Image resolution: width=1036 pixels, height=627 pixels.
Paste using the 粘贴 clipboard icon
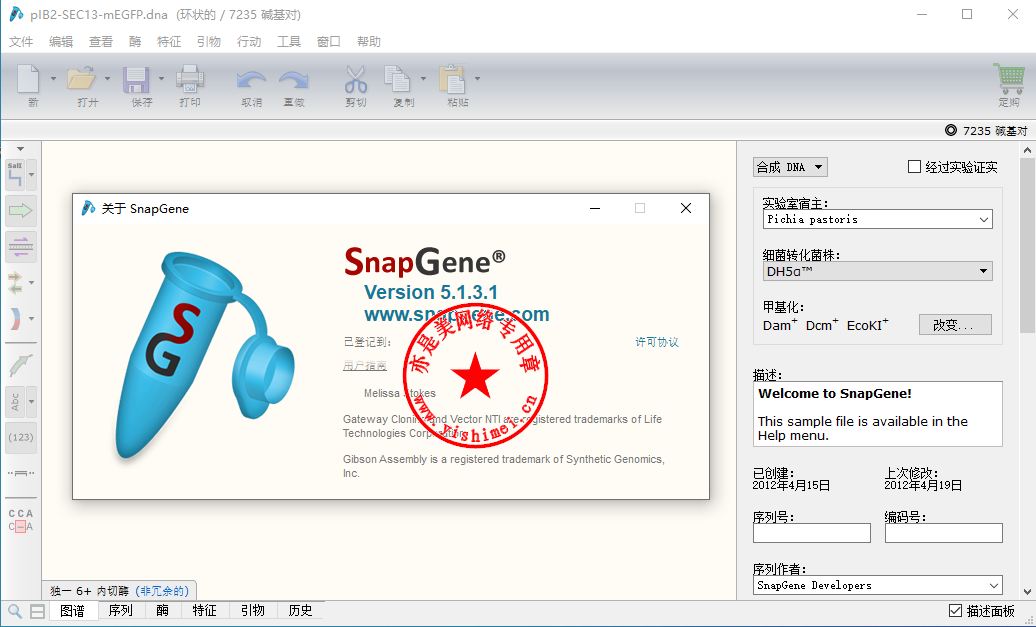click(x=452, y=79)
